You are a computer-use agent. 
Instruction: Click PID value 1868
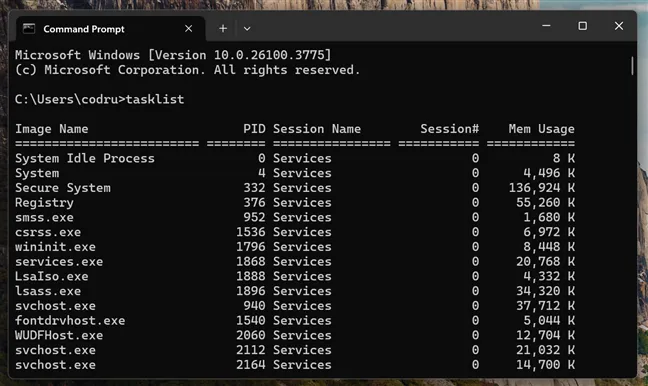(250, 262)
